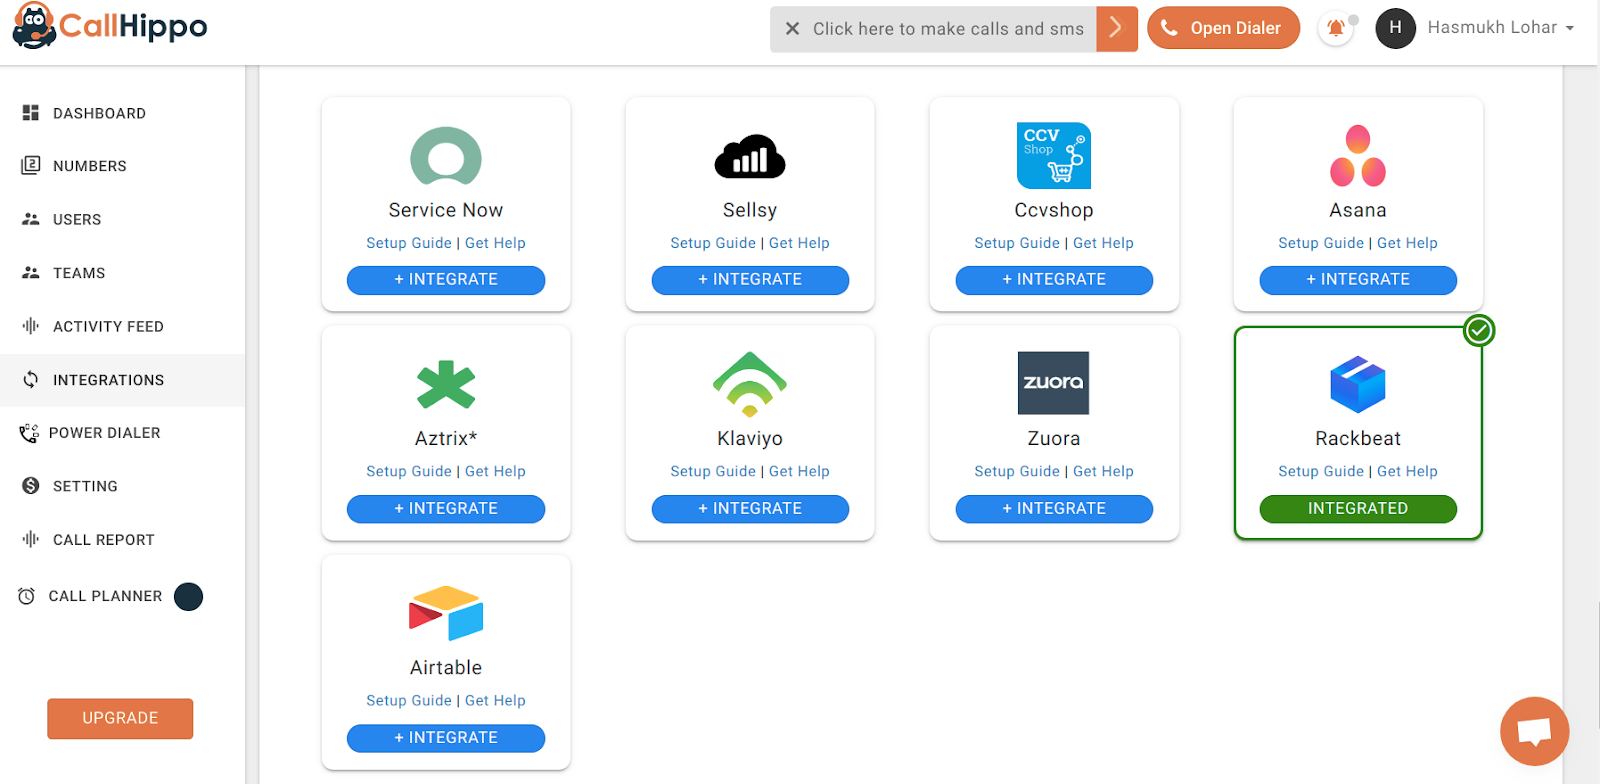The height and width of the screenshot is (784, 1600).
Task: Click the Klaviyo logo
Action: point(750,384)
